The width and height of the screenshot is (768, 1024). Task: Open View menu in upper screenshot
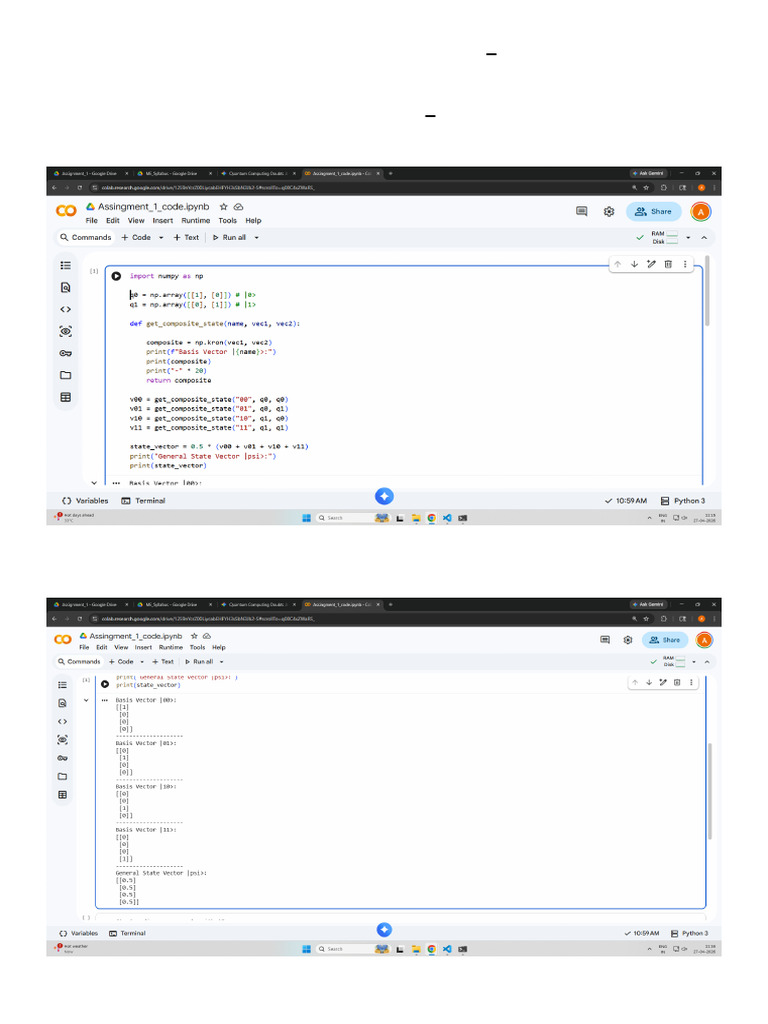point(136,221)
